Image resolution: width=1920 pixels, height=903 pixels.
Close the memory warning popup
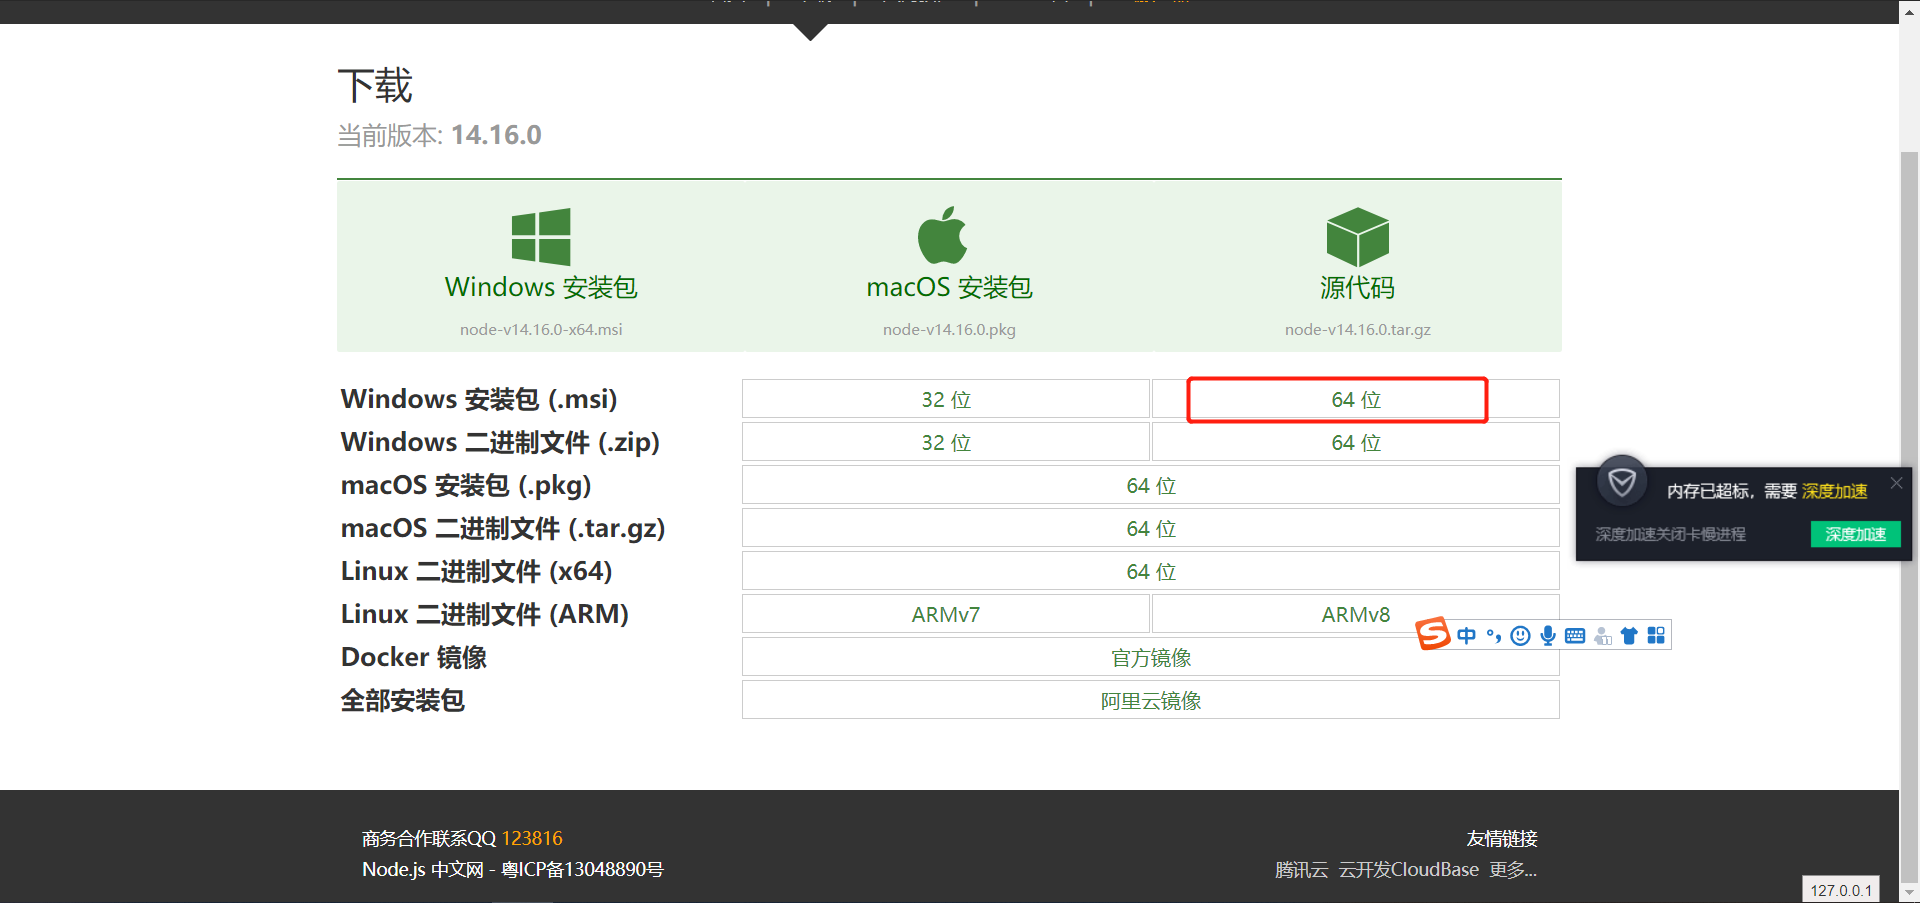[x=1896, y=483]
